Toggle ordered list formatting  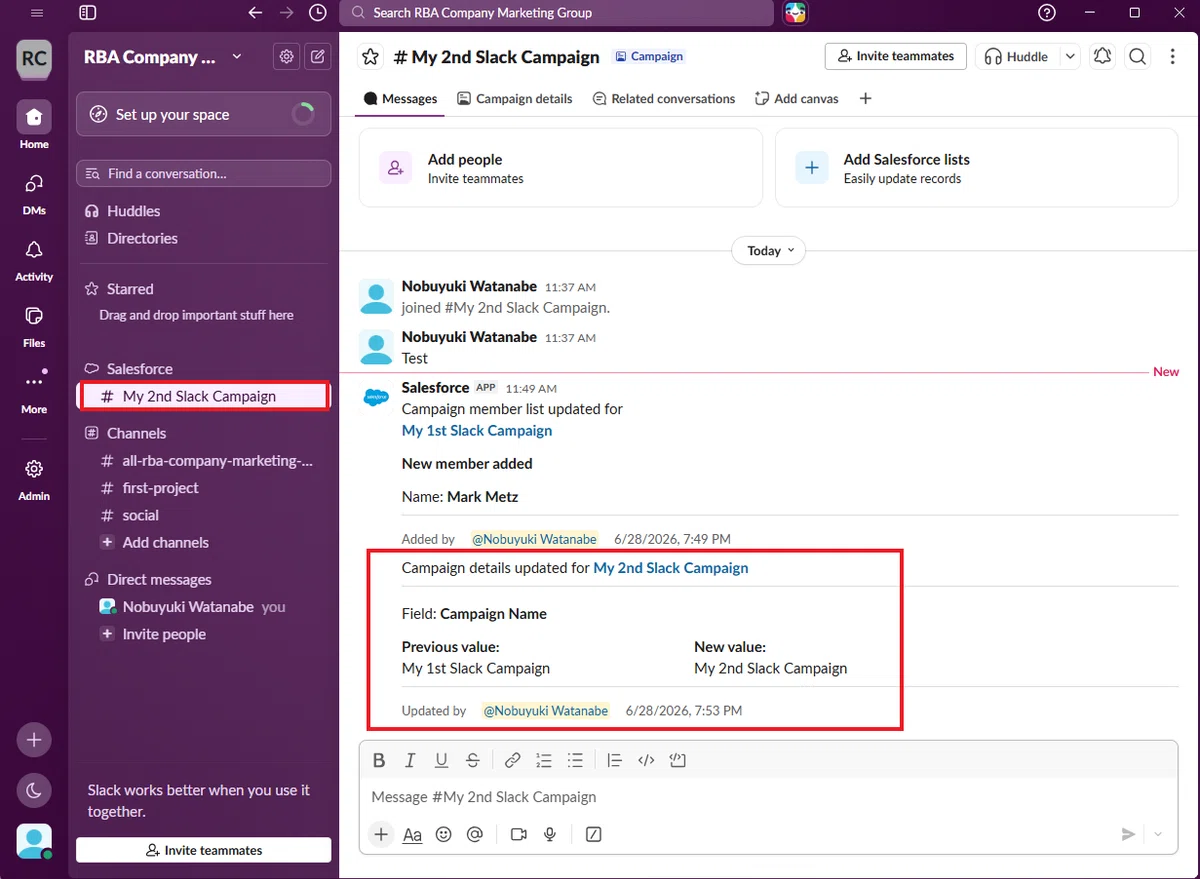[543, 760]
